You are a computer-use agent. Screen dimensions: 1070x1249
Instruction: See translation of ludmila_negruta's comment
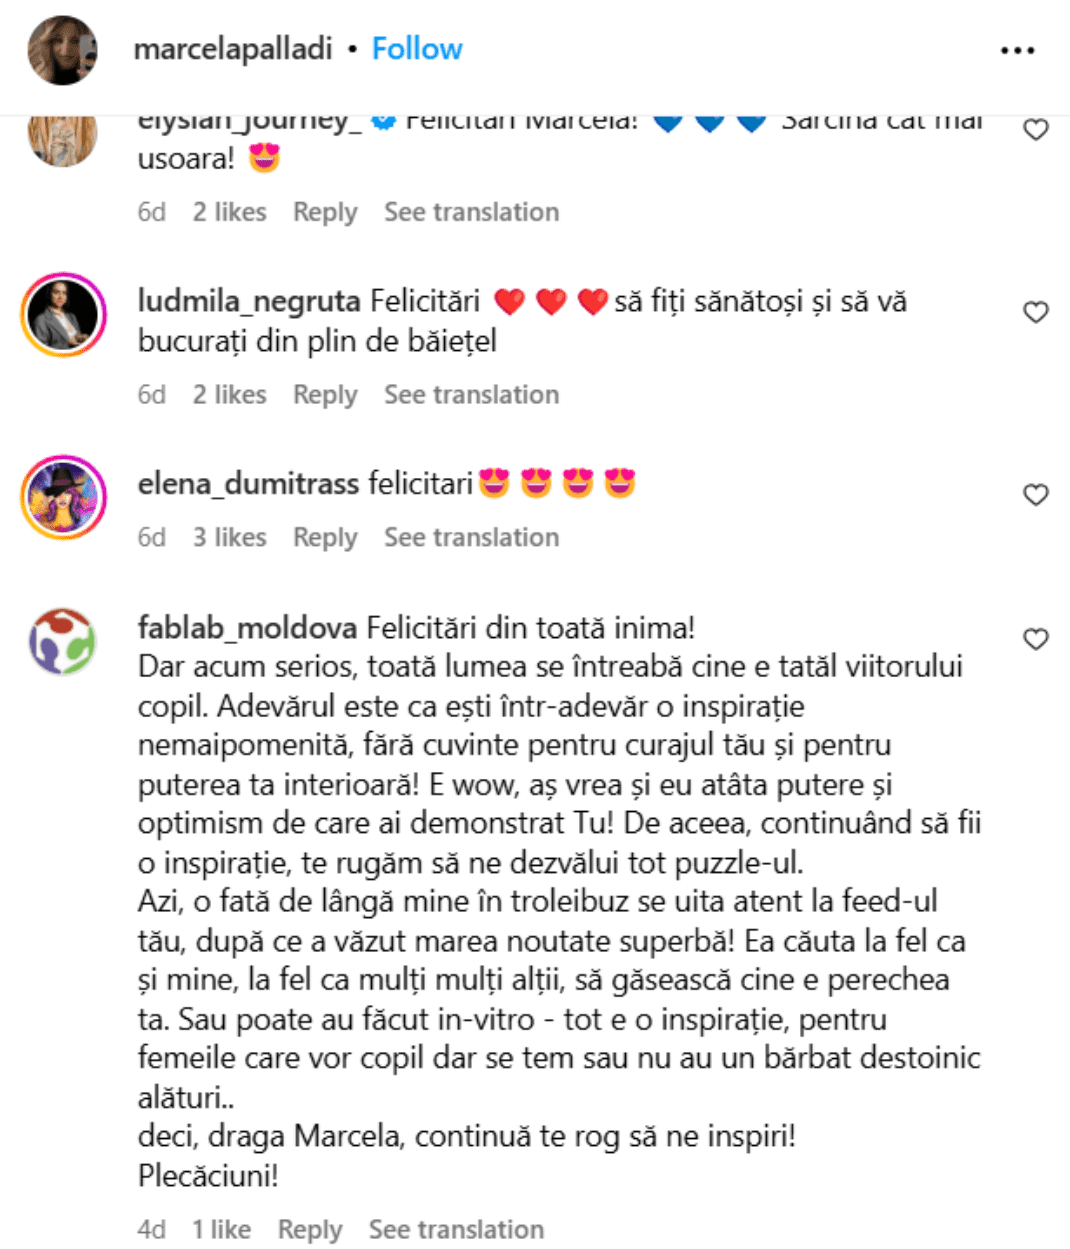click(x=472, y=395)
